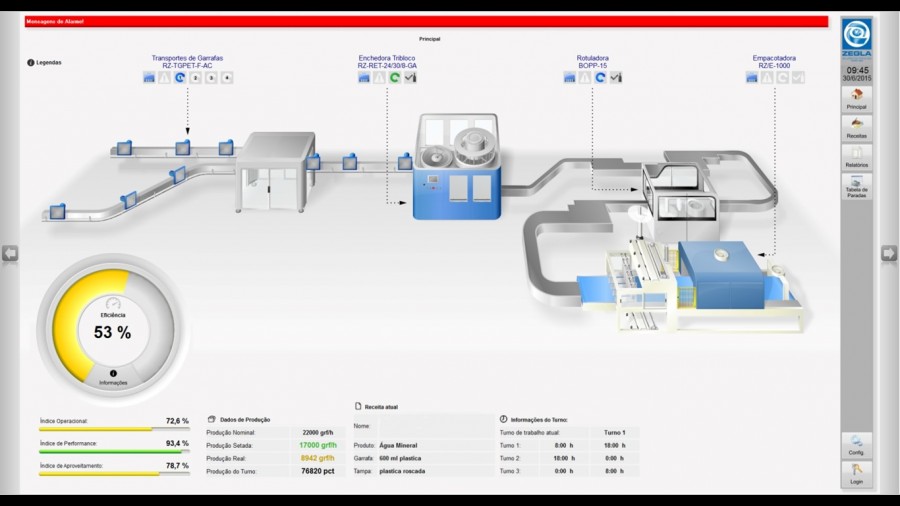This screenshot has height=506, width=900.
Task: Click the Receita atual heading
Action: point(381,407)
